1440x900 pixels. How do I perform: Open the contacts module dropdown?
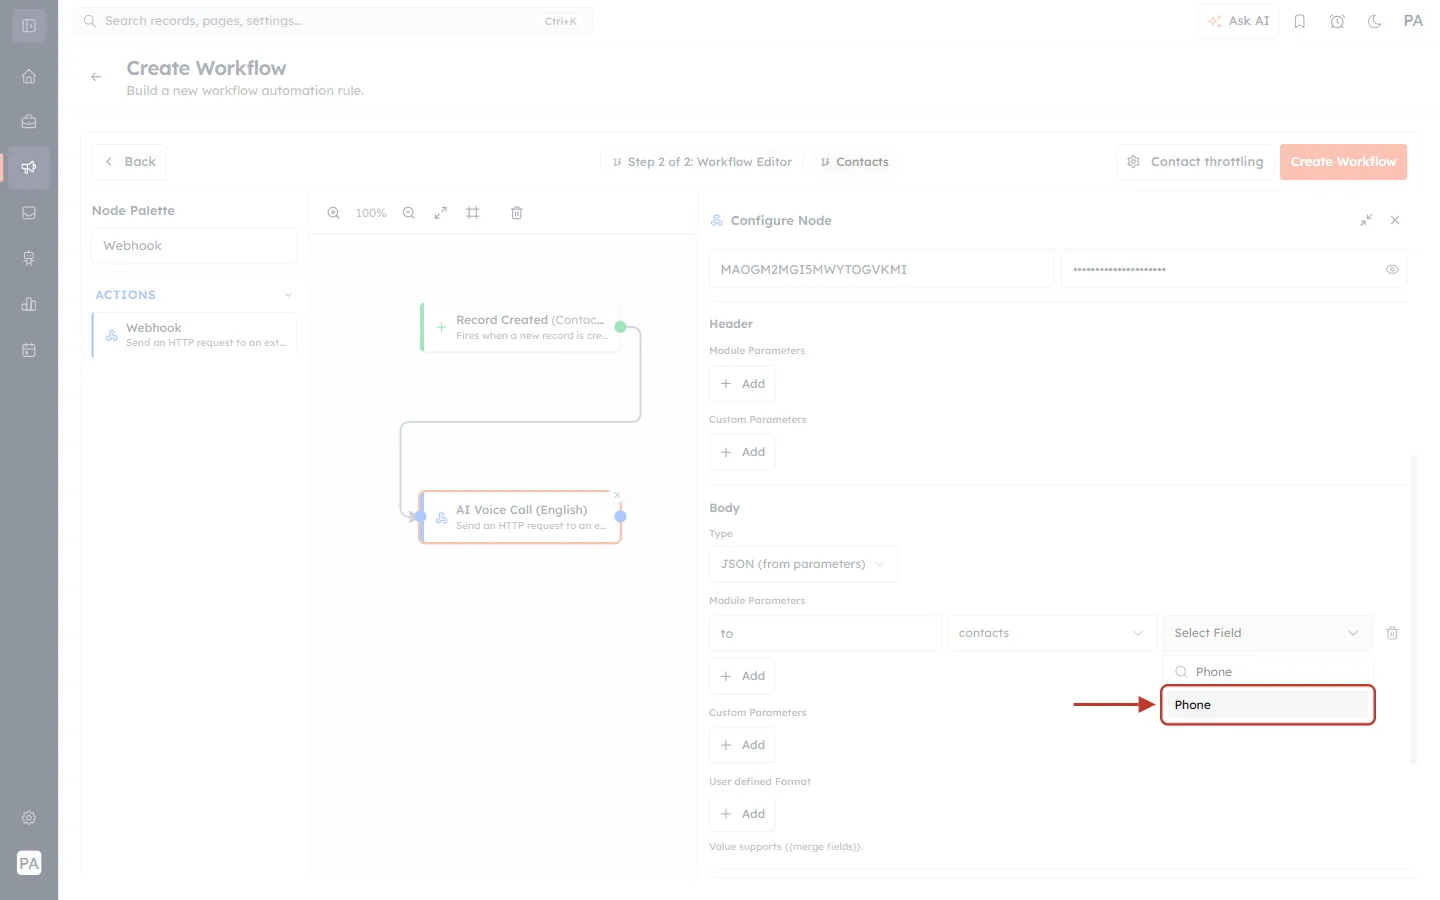[1050, 633]
